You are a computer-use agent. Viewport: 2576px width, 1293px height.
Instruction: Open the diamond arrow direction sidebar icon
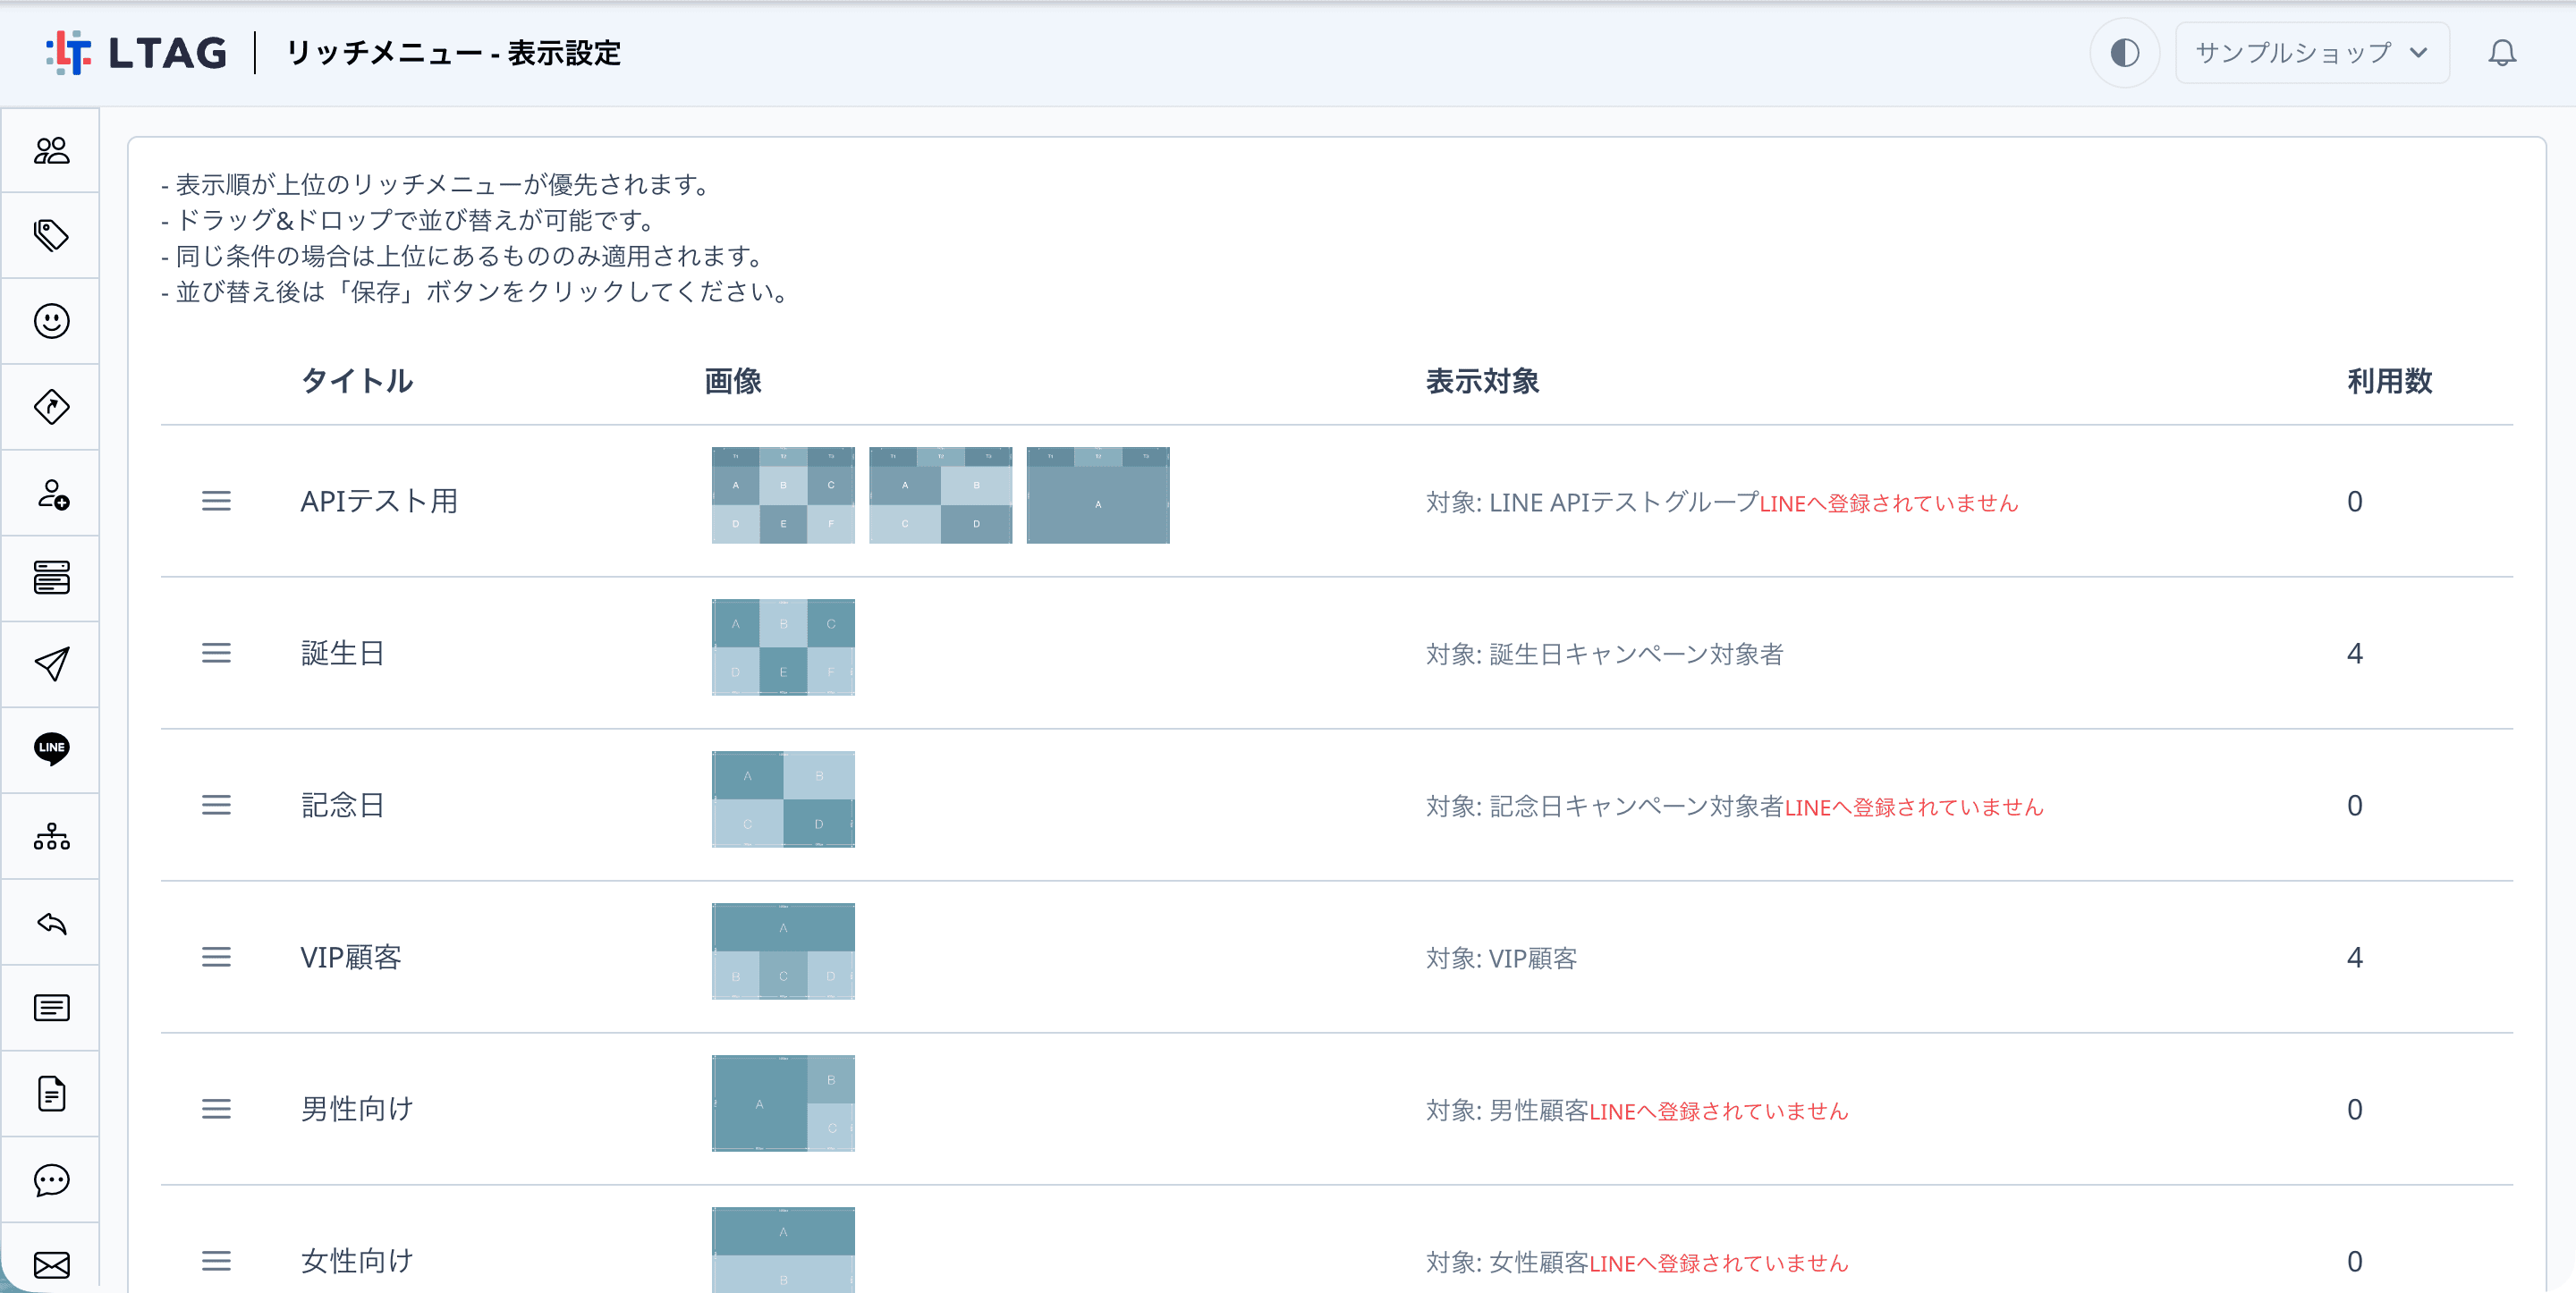(x=51, y=407)
